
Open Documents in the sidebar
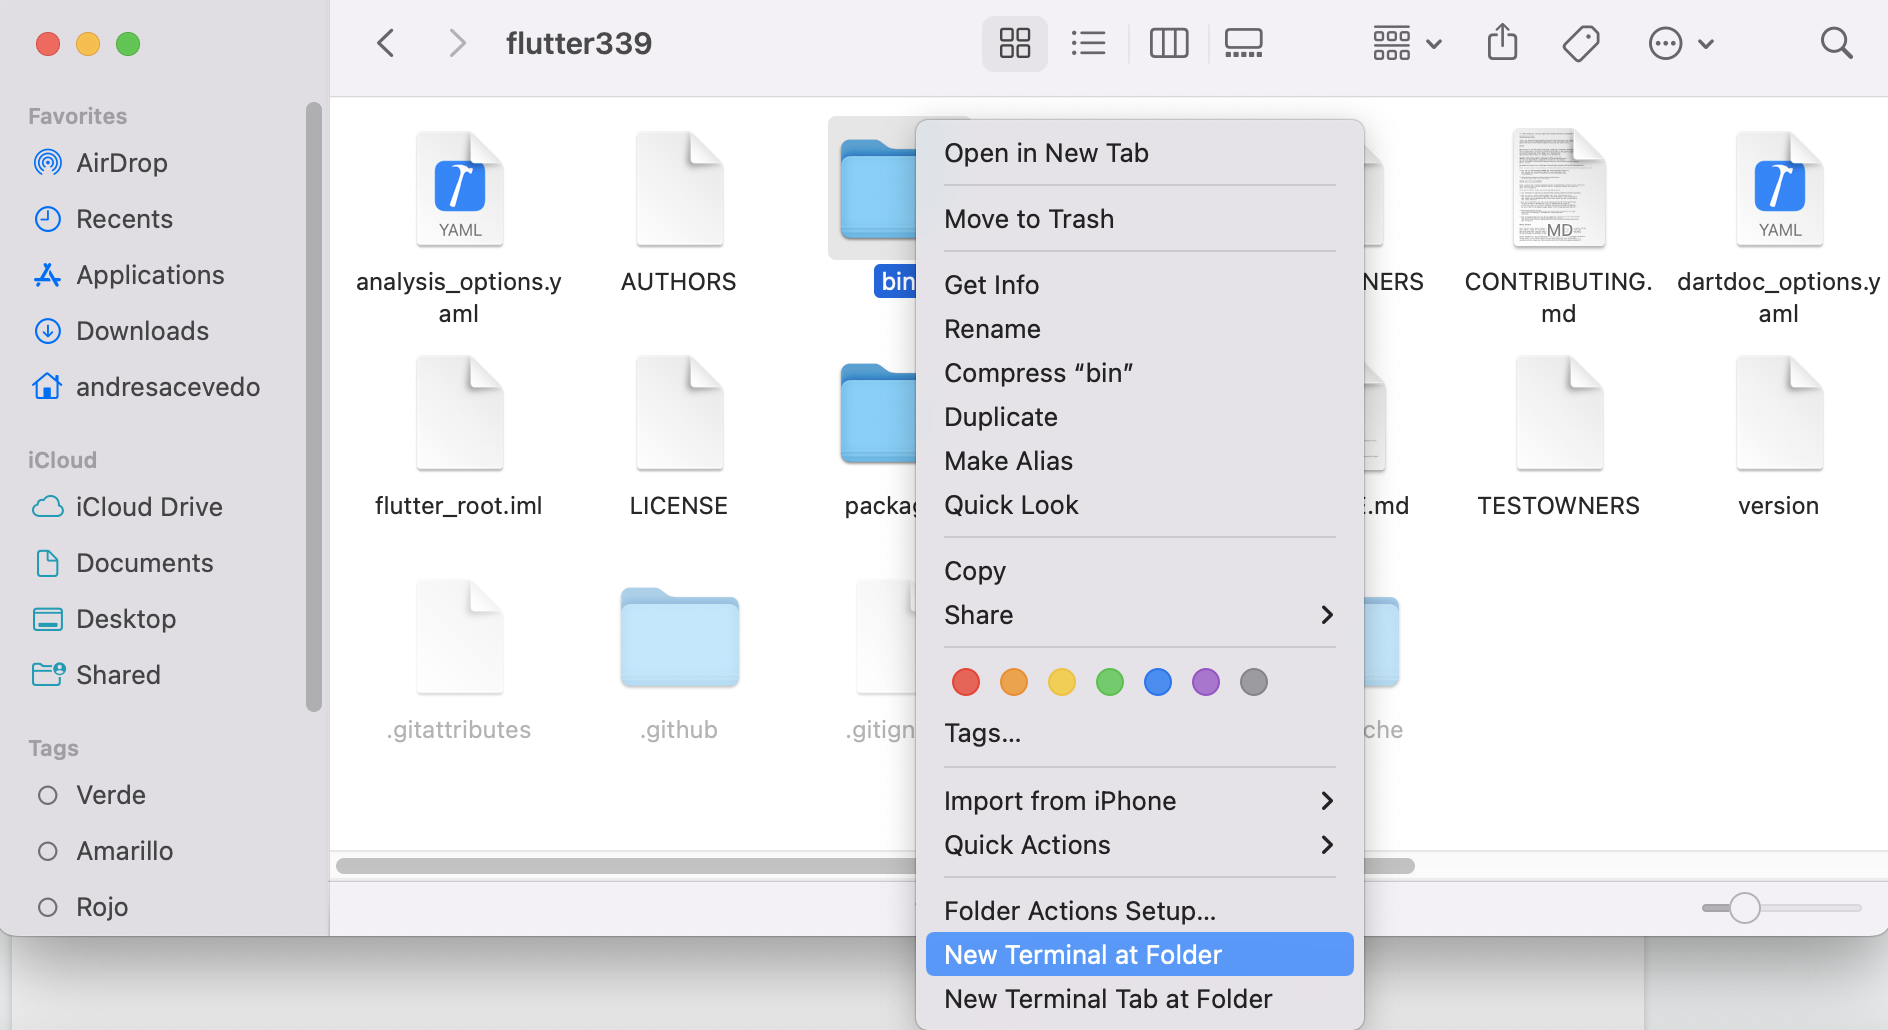144,563
